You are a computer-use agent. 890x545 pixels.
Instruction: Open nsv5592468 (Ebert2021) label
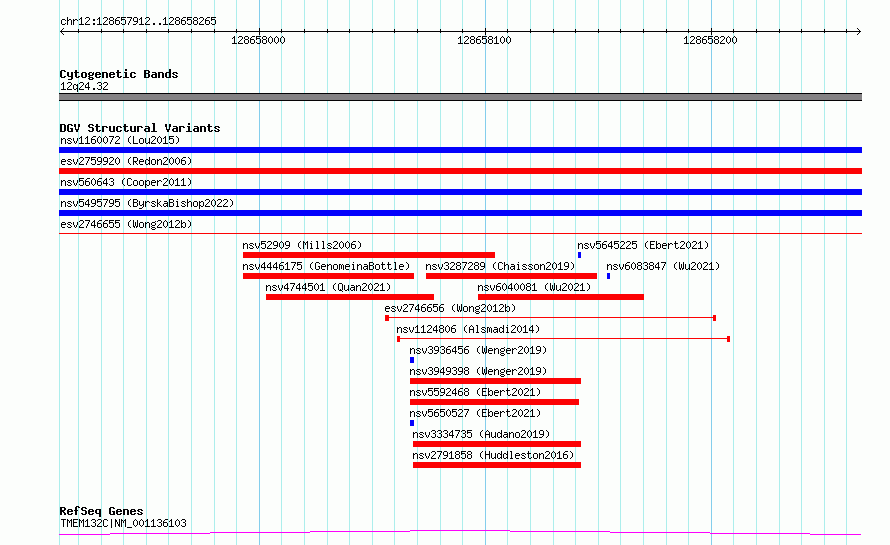(x=475, y=392)
